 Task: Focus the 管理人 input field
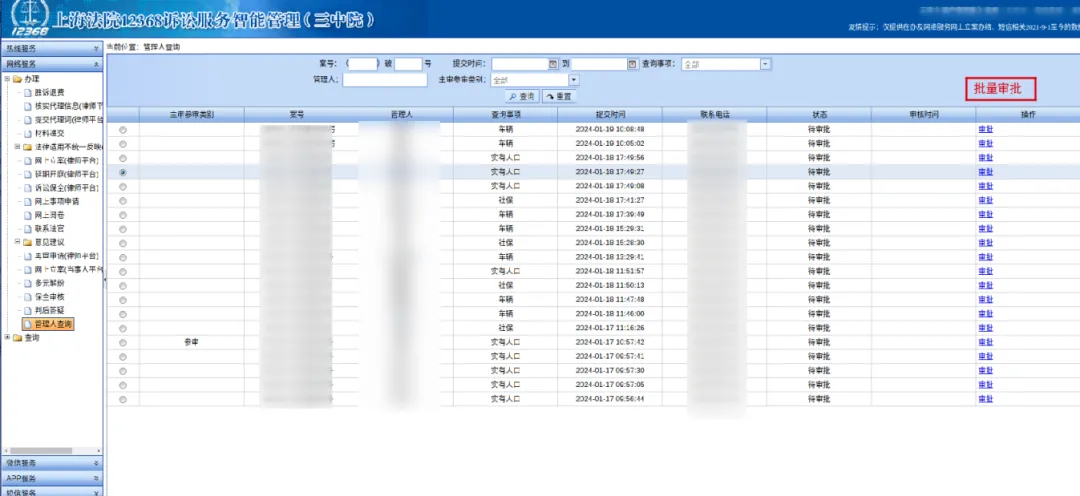point(385,80)
